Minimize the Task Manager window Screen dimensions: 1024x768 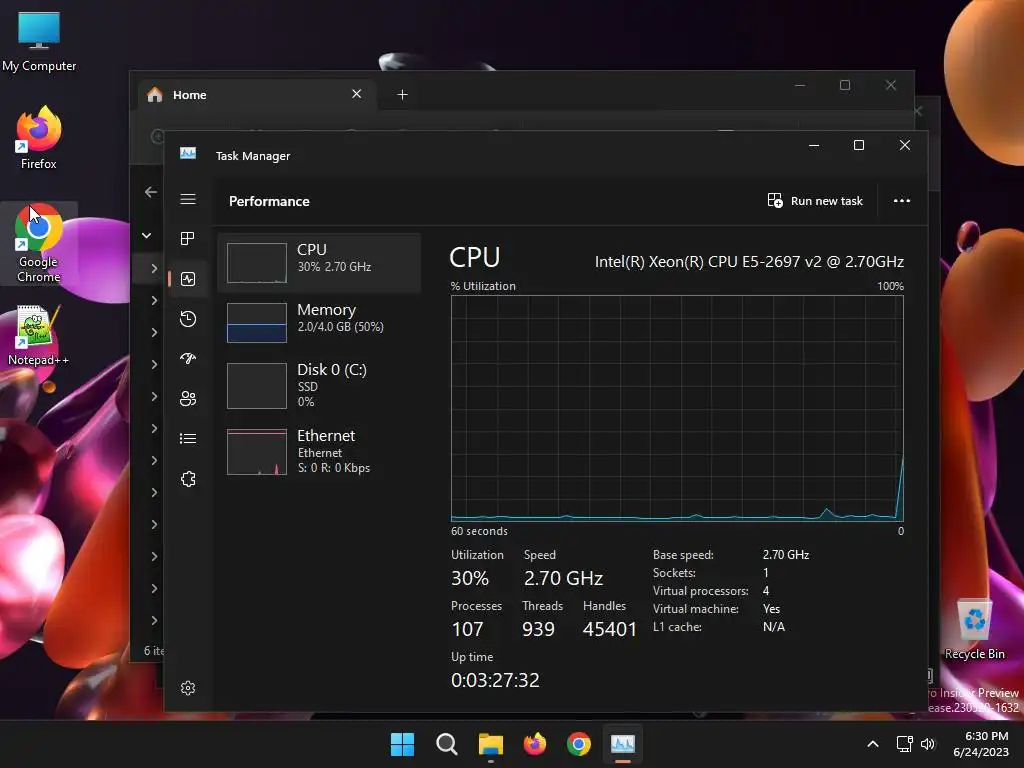click(x=814, y=145)
